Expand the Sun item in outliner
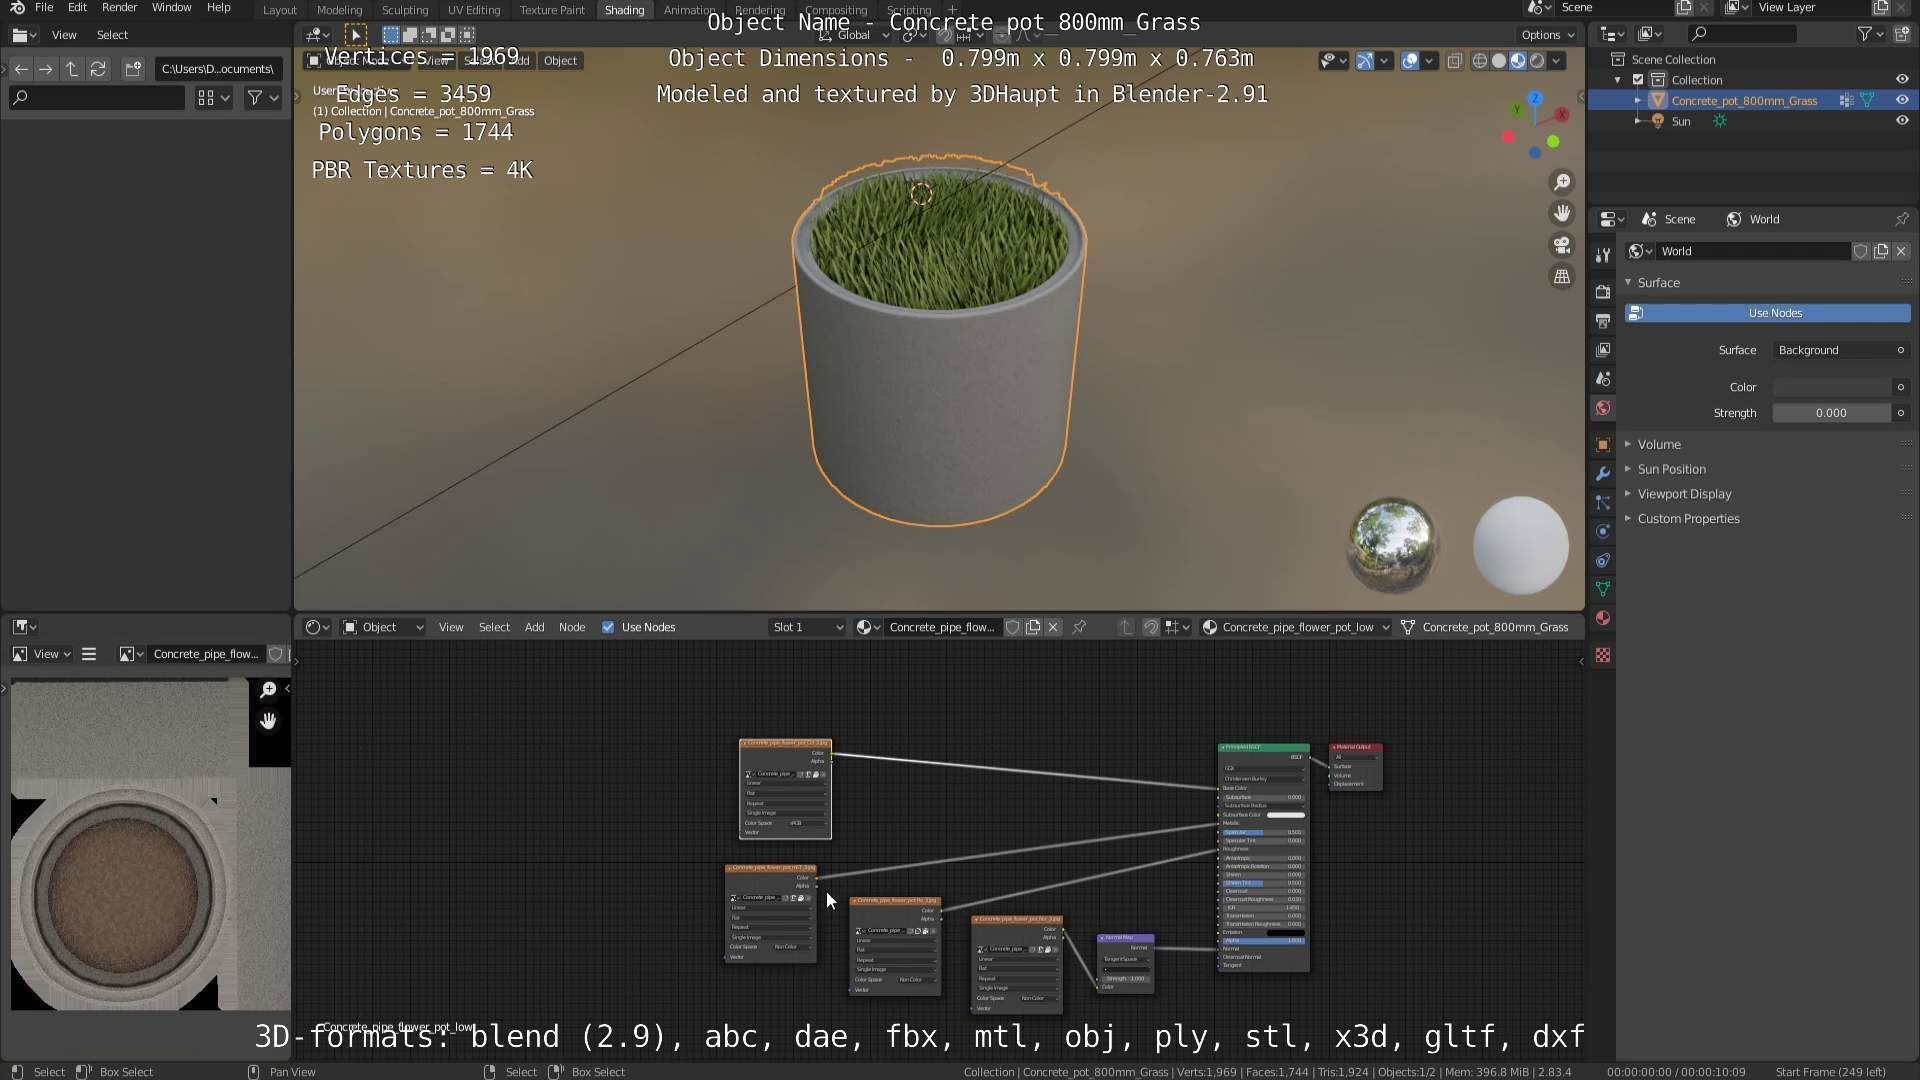Image resolution: width=1920 pixels, height=1080 pixels. tap(1637, 121)
